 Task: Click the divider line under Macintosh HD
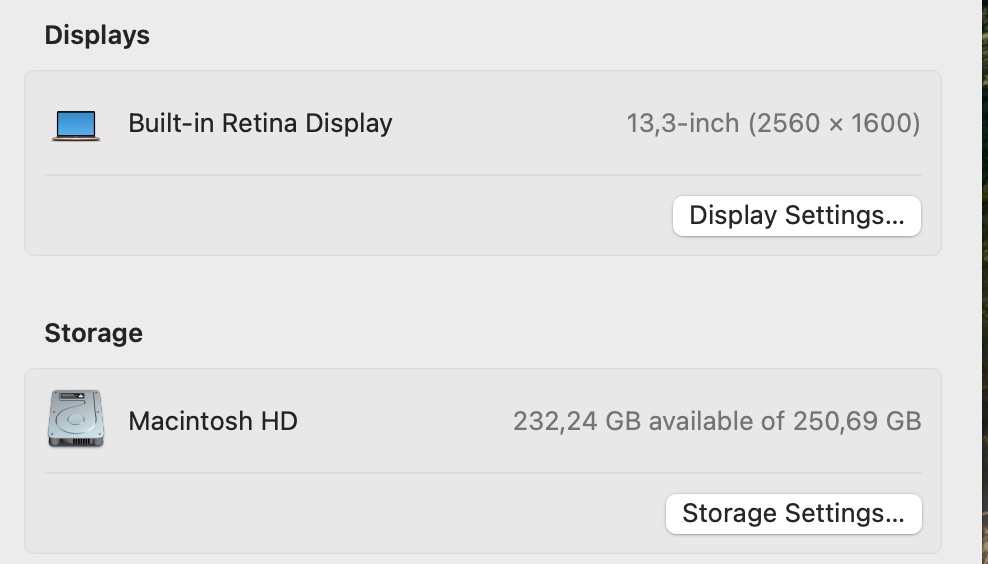[x=482, y=473]
